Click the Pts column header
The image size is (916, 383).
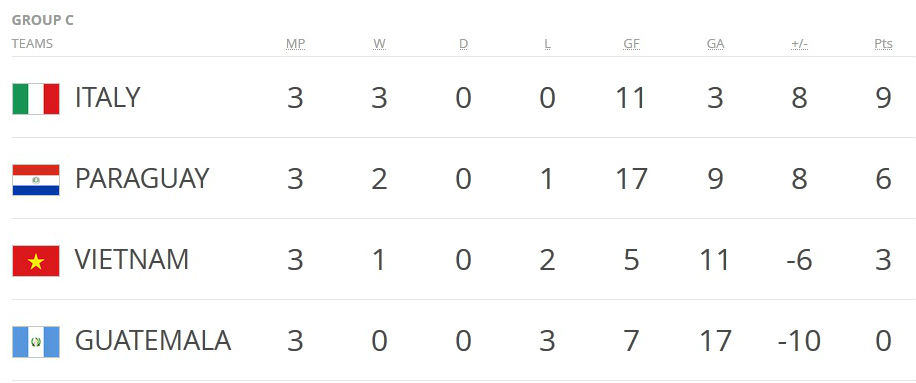tap(883, 44)
